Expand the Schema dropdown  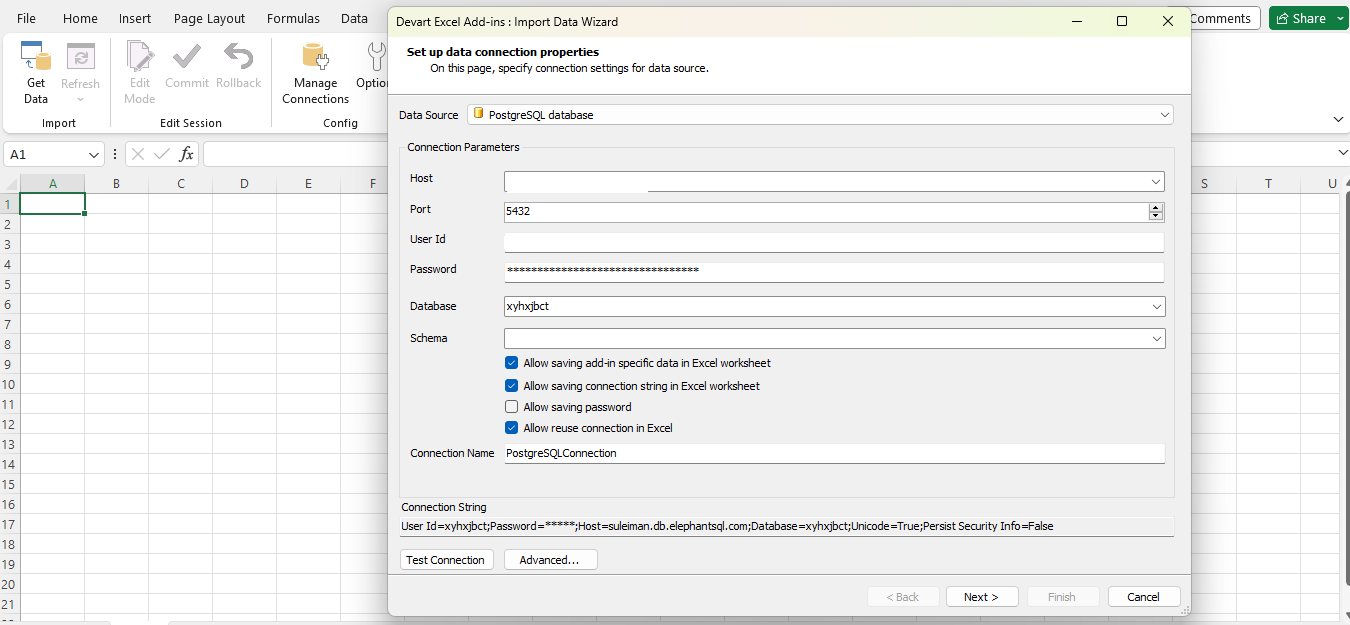pos(1157,339)
